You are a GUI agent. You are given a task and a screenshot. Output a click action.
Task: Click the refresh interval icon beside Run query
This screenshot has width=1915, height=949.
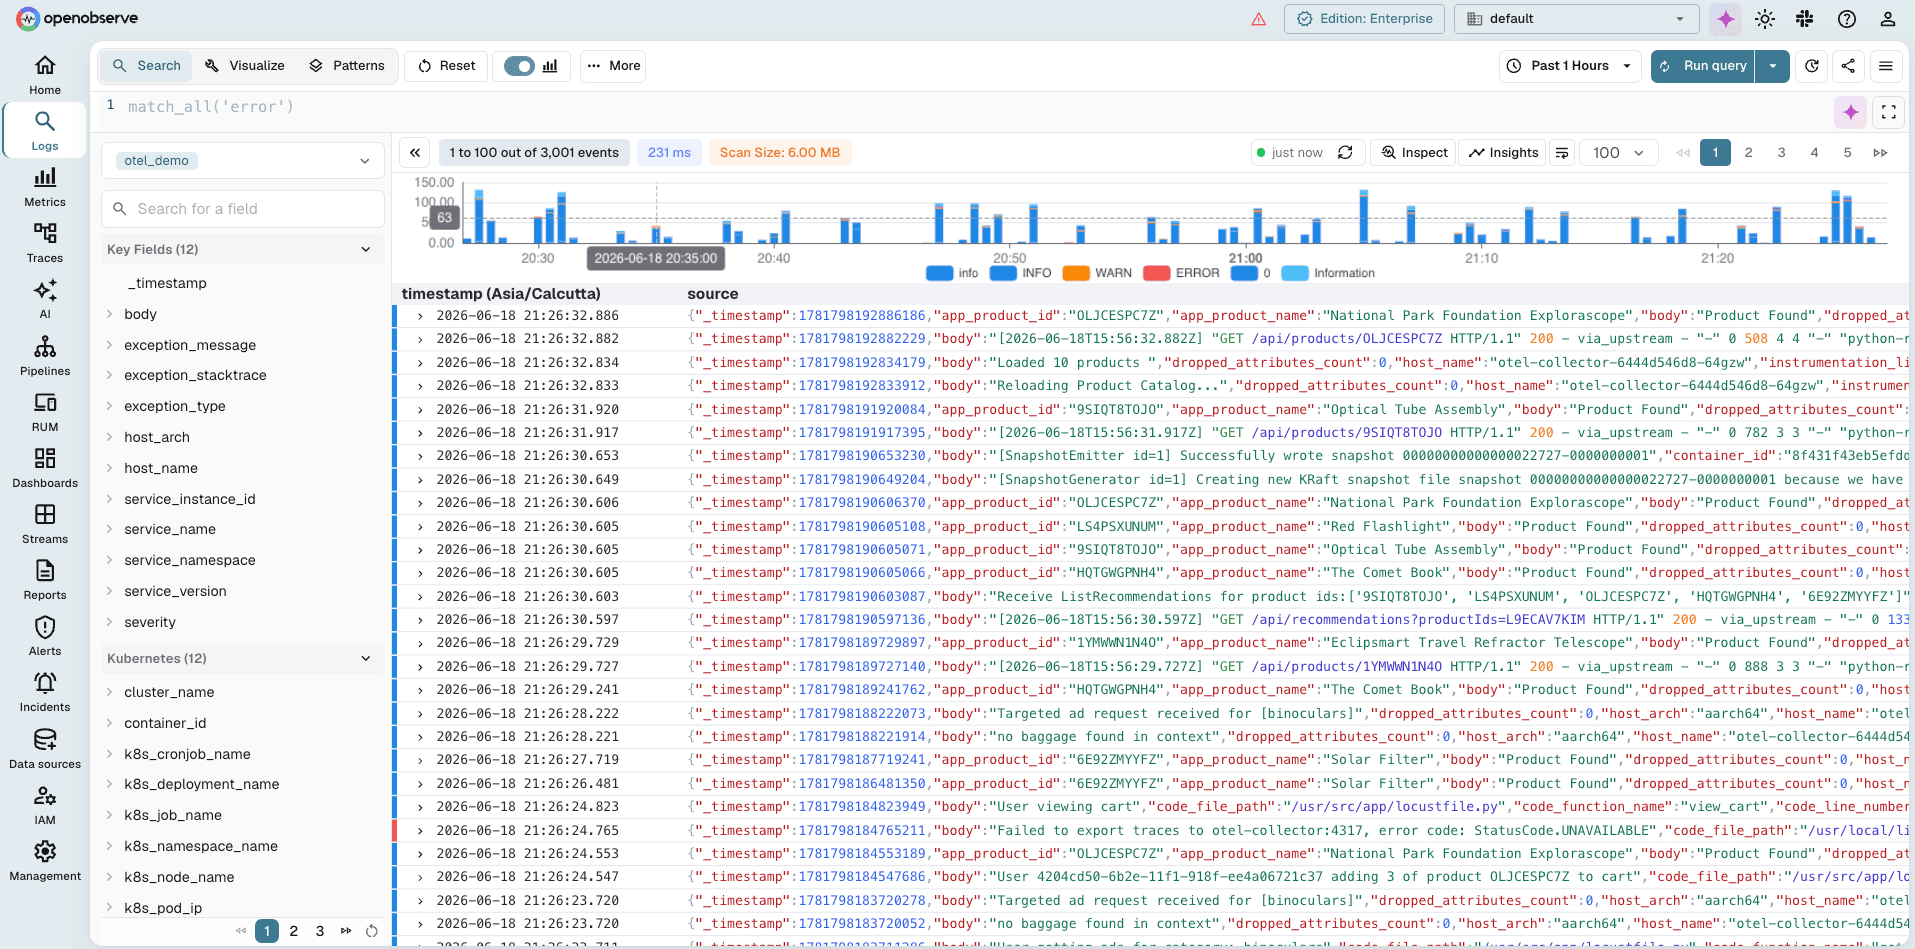[1812, 66]
